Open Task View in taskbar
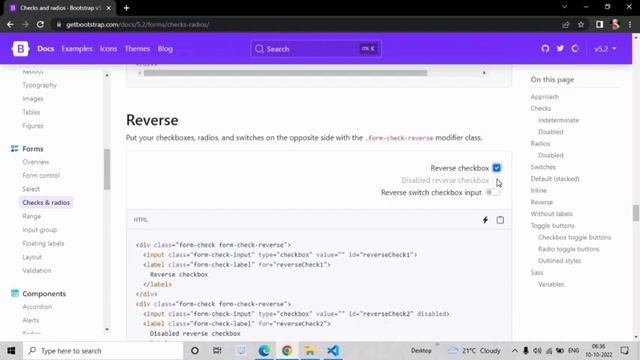This screenshot has height=360, width=640. coord(217,351)
